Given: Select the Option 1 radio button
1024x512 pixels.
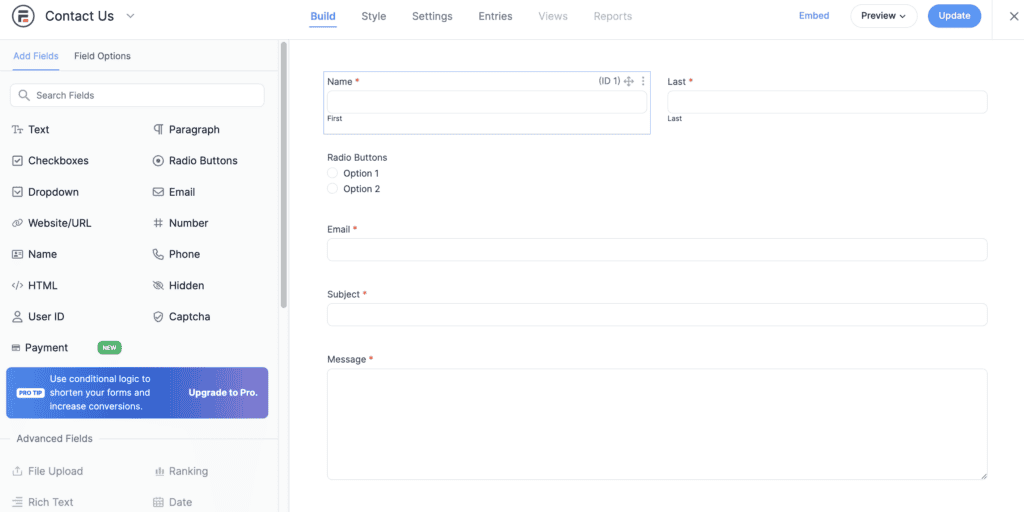Looking at the screenshot, I should 332,173.
